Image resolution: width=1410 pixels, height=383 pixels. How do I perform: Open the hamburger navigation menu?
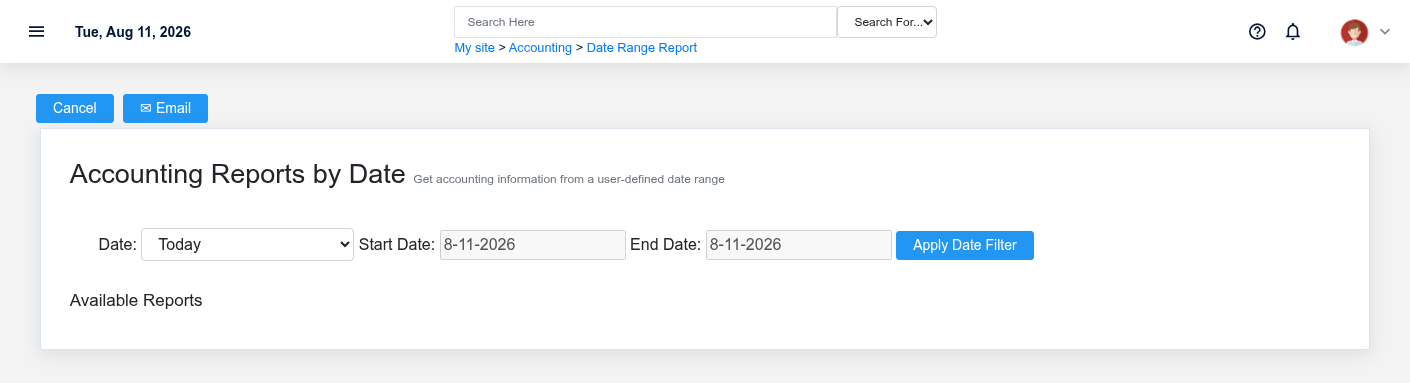click(36, 32)
